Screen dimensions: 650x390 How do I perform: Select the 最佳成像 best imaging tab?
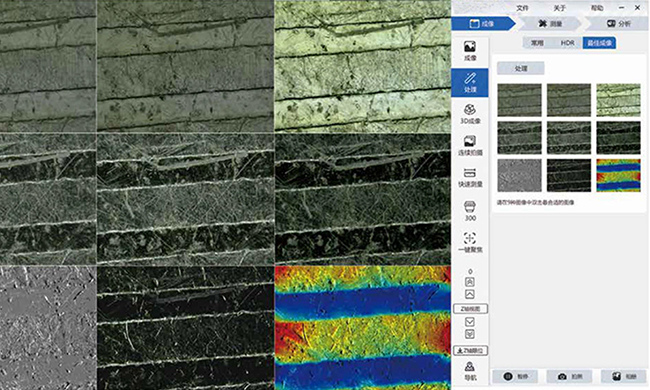(599, 43)
